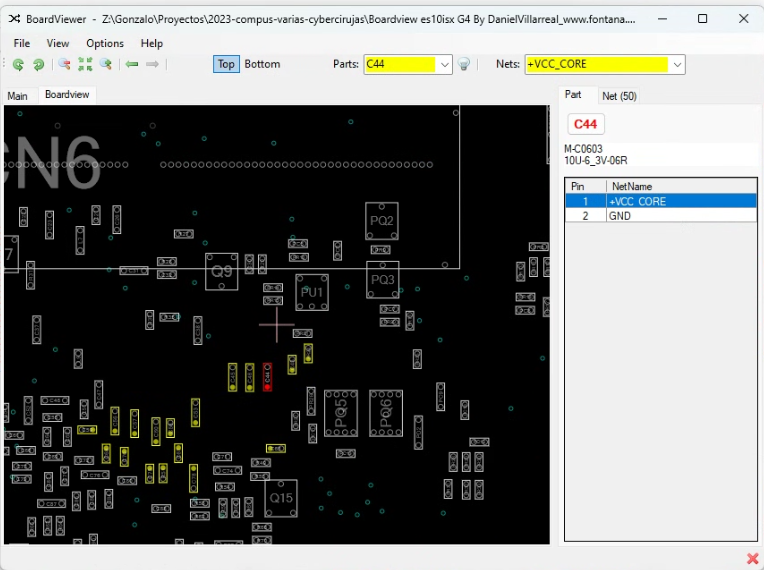This screenshot has width=764, height=570.
Task: Click the red C44 part label button
Action: click(x=586, y=124)
